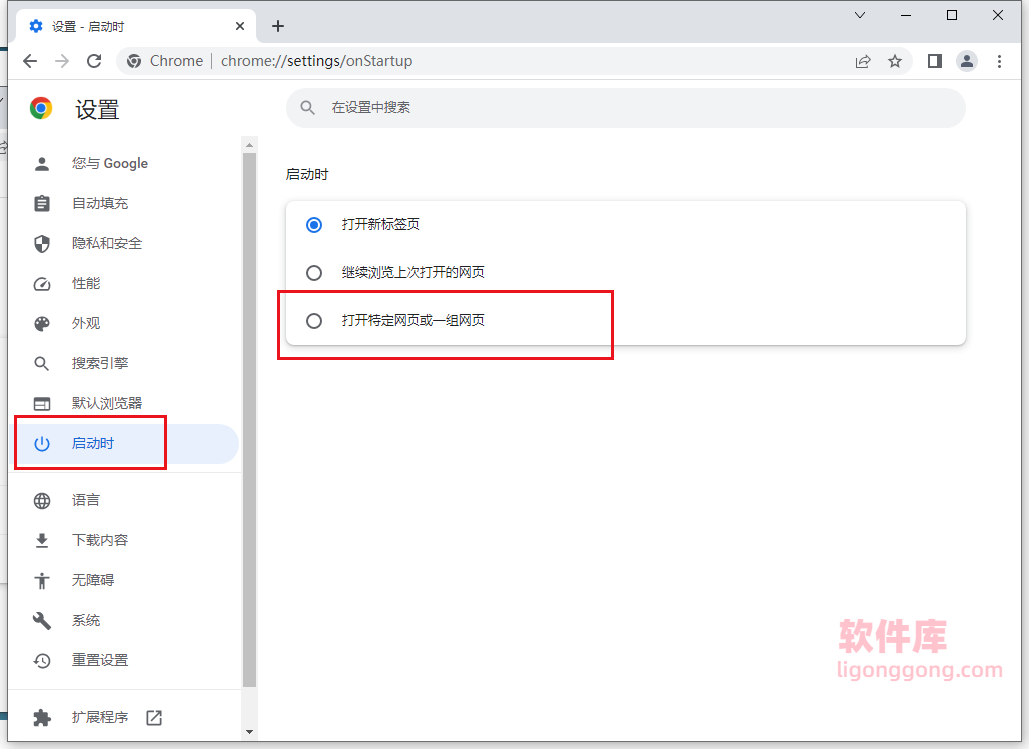Click the browser back arrow
1029x749 pixels.
(30, 61)
